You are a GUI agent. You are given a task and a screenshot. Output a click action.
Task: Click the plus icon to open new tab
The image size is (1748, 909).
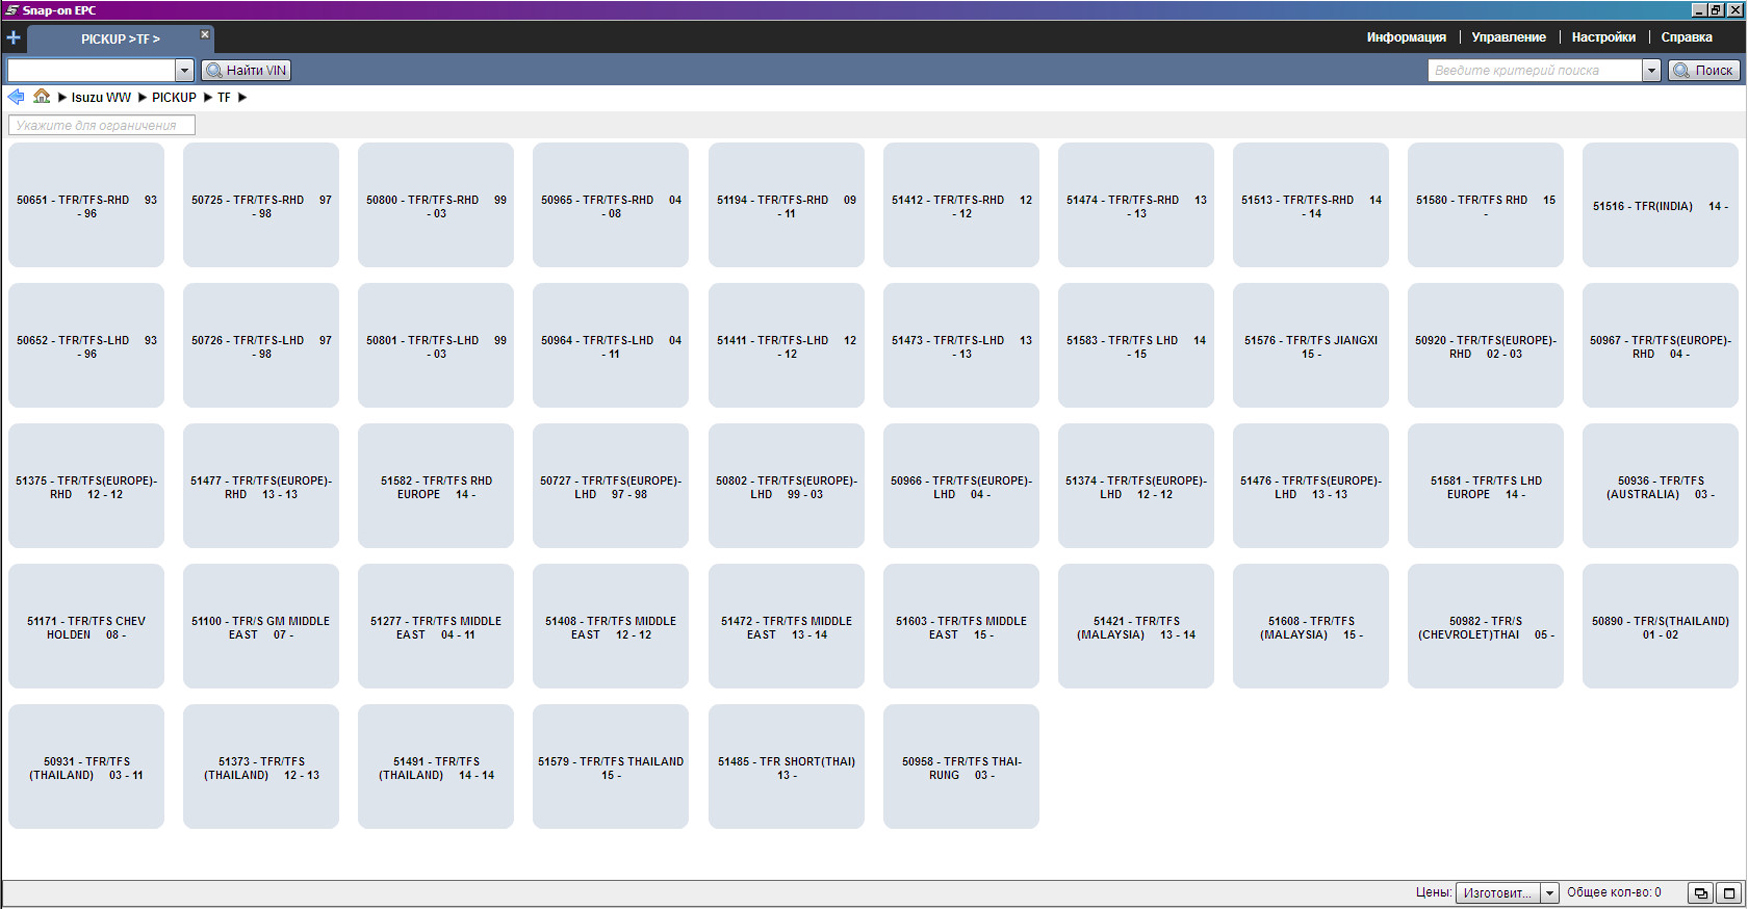[x=13, y=38]
